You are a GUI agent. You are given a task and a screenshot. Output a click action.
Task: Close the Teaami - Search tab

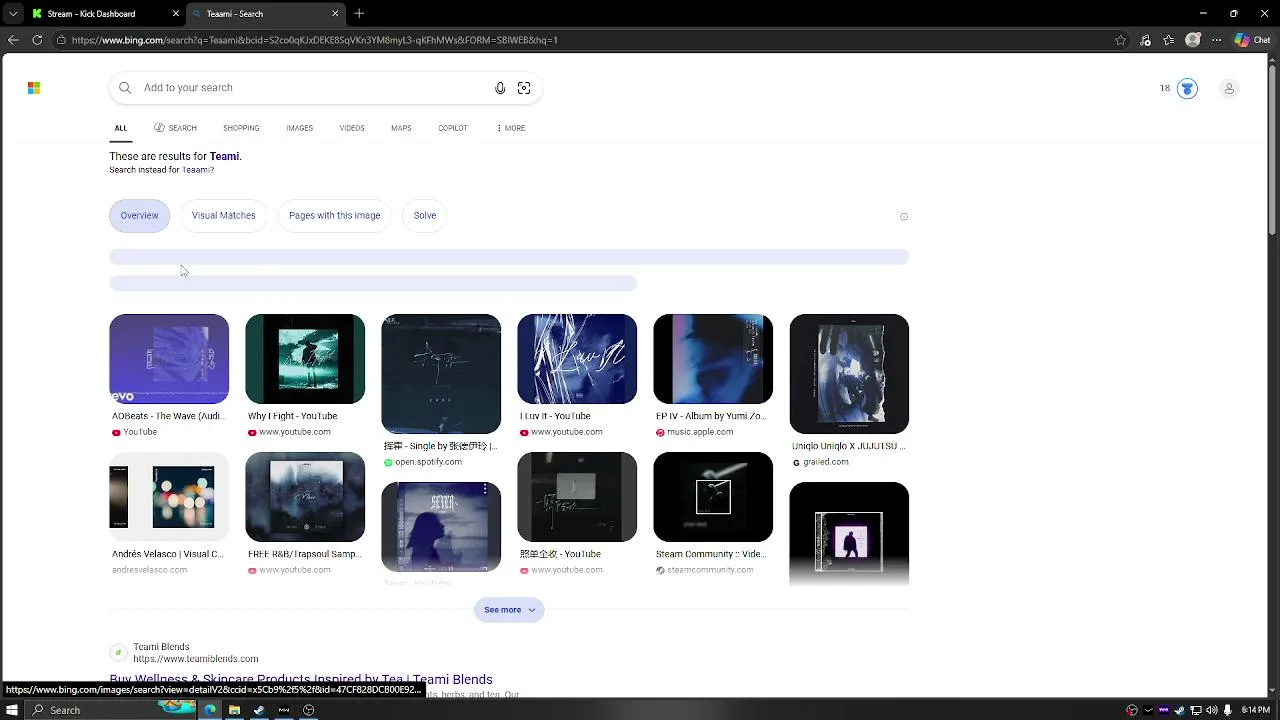[335, 14]
